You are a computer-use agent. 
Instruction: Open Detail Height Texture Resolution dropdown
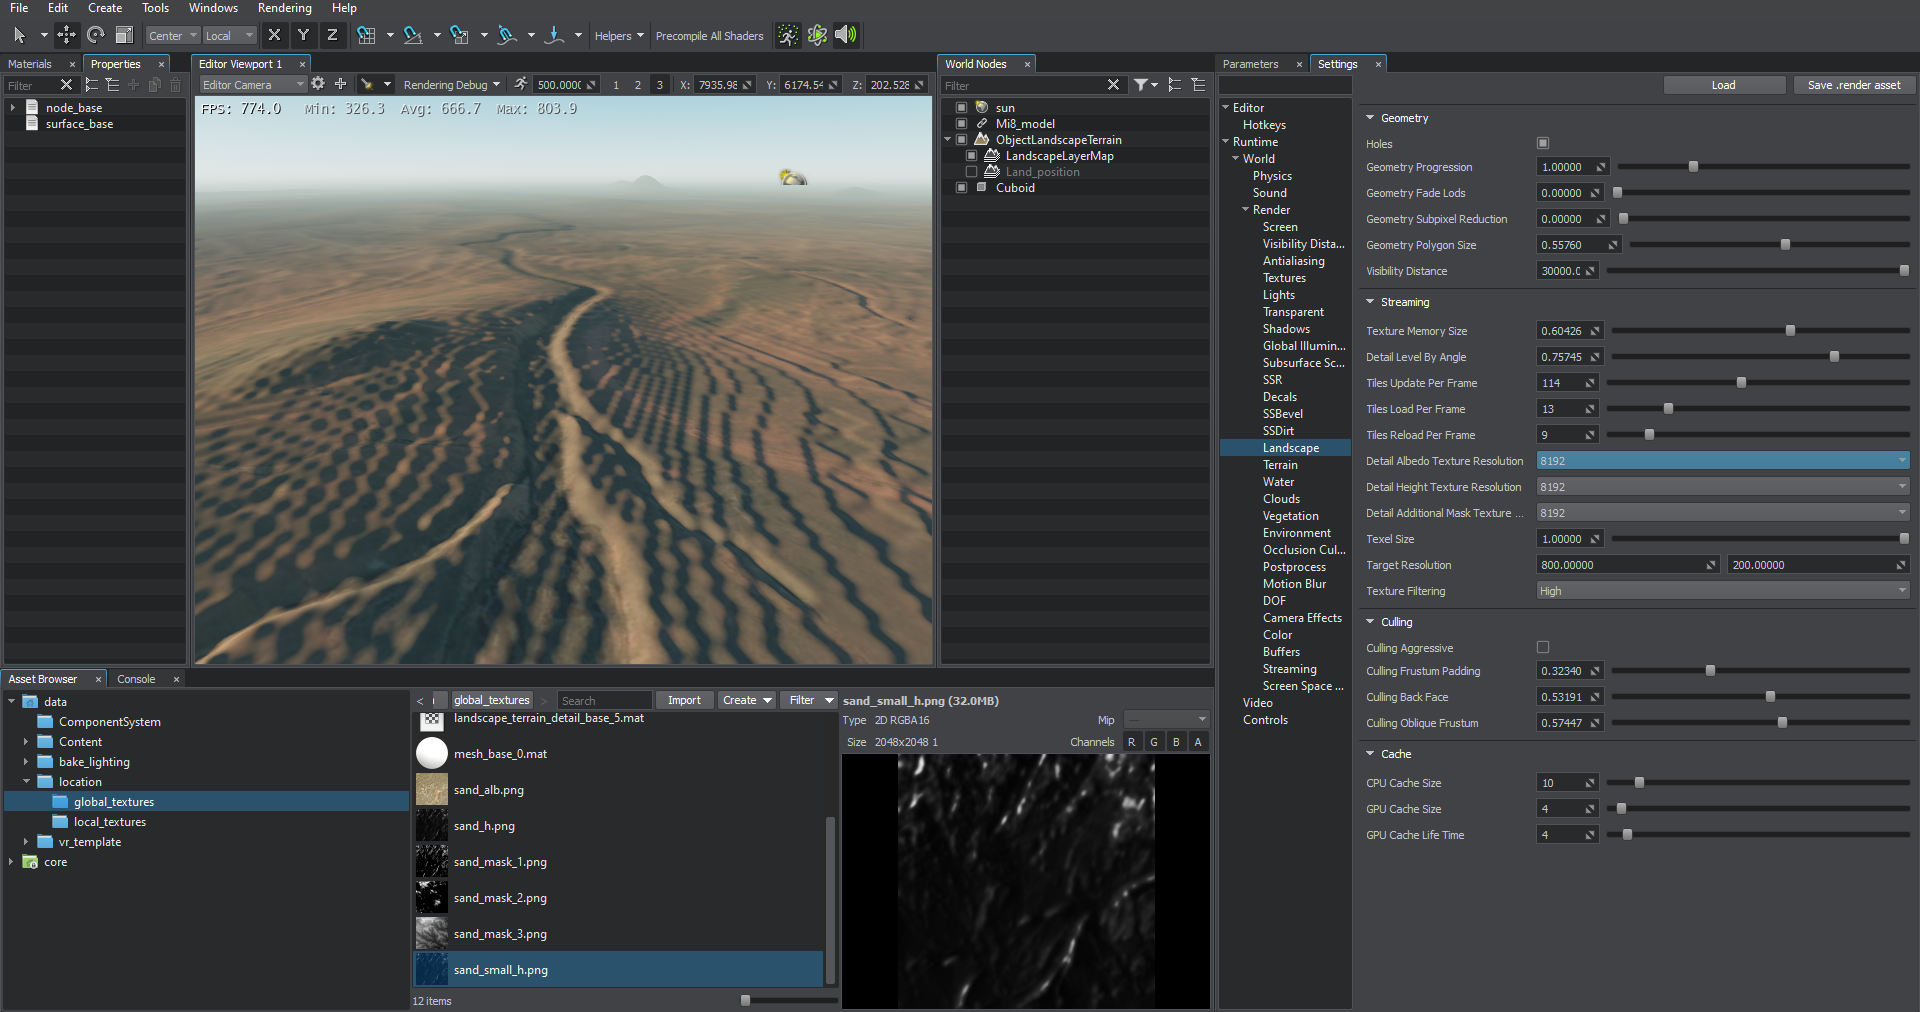(1723, 486)
